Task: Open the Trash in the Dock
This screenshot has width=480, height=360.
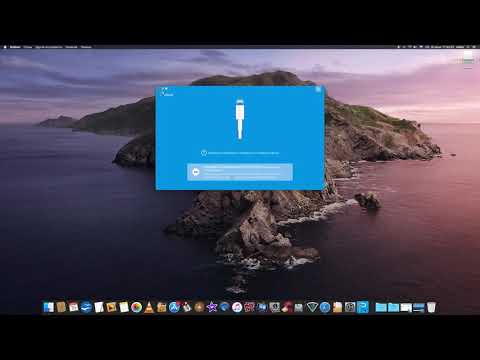Action: (431, 307)
